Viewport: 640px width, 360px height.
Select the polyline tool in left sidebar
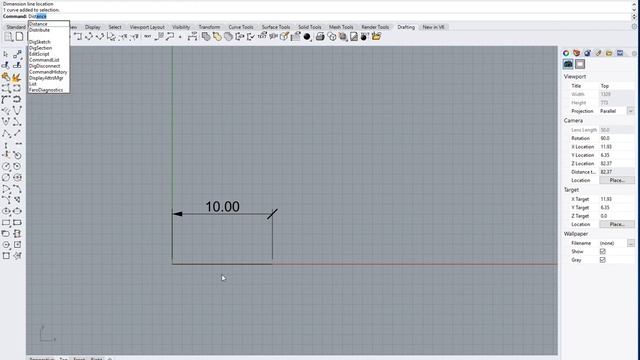(x=6, y=133)
